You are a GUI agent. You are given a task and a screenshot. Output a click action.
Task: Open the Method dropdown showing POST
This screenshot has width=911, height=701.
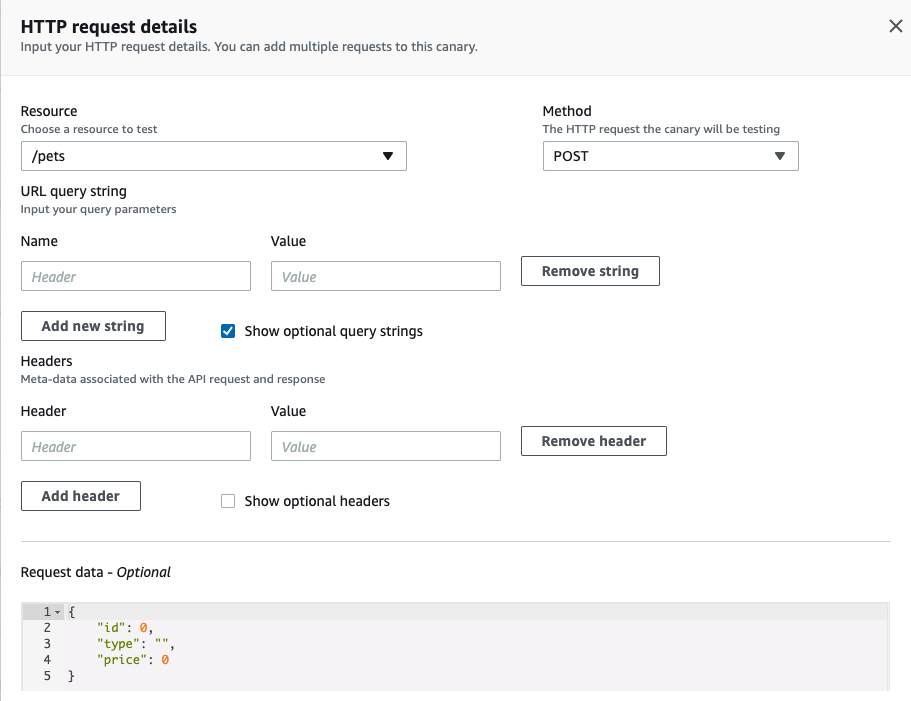point(670,156)
